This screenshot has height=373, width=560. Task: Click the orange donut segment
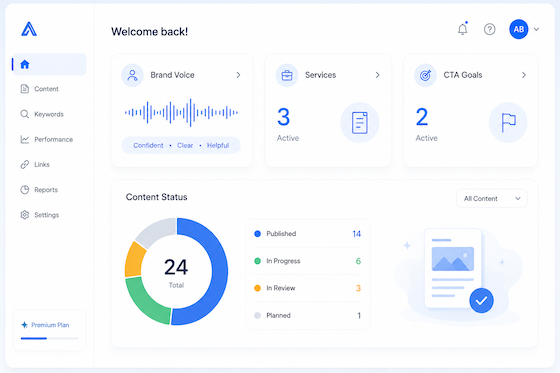coord(135,259)
